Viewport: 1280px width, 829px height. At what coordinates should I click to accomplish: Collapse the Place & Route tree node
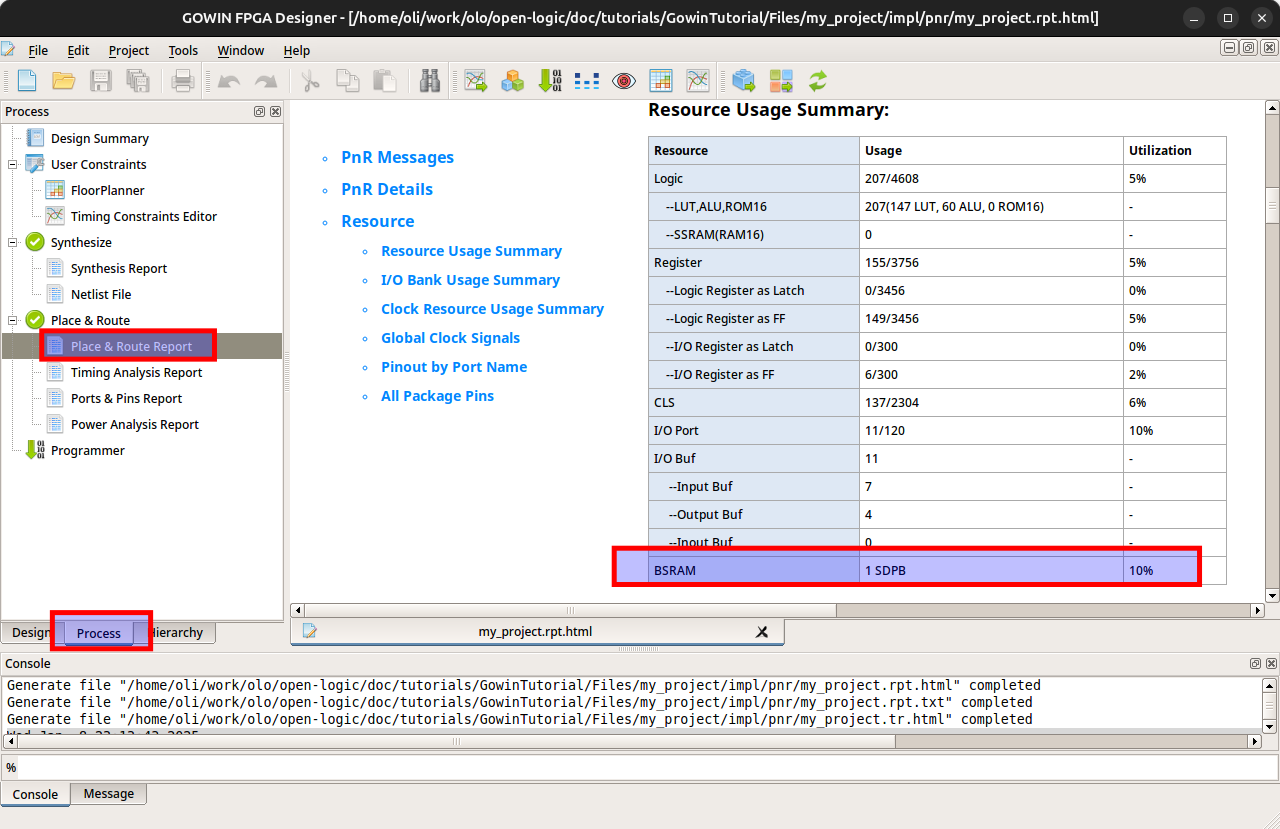13,320
